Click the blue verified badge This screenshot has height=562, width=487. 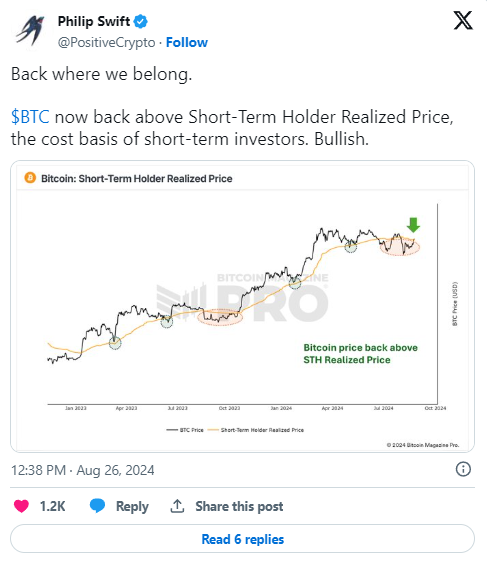(x=140, y=22)
